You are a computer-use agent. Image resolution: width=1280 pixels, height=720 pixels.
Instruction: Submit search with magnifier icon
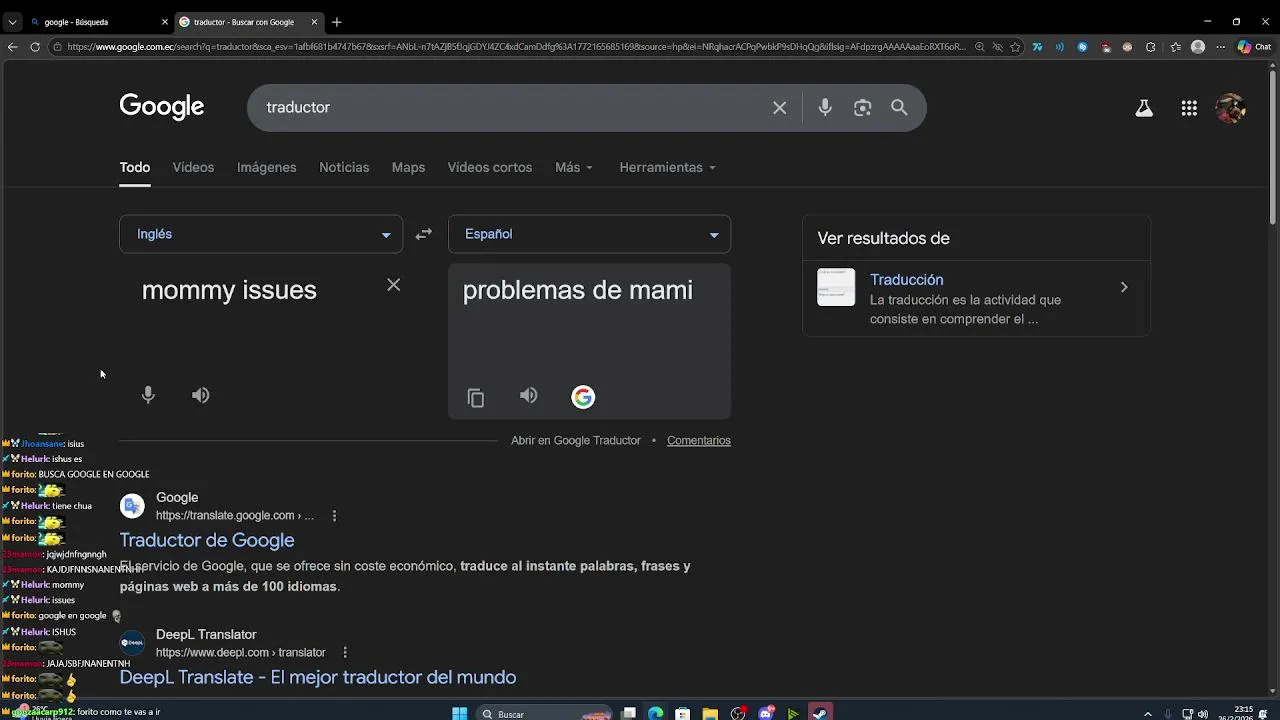899,108
